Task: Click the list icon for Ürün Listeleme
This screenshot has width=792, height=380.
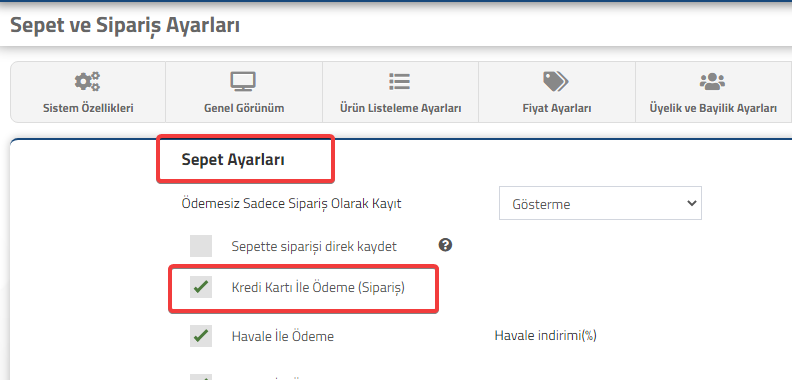Action: pyautogui.click(x=400, y=81)
